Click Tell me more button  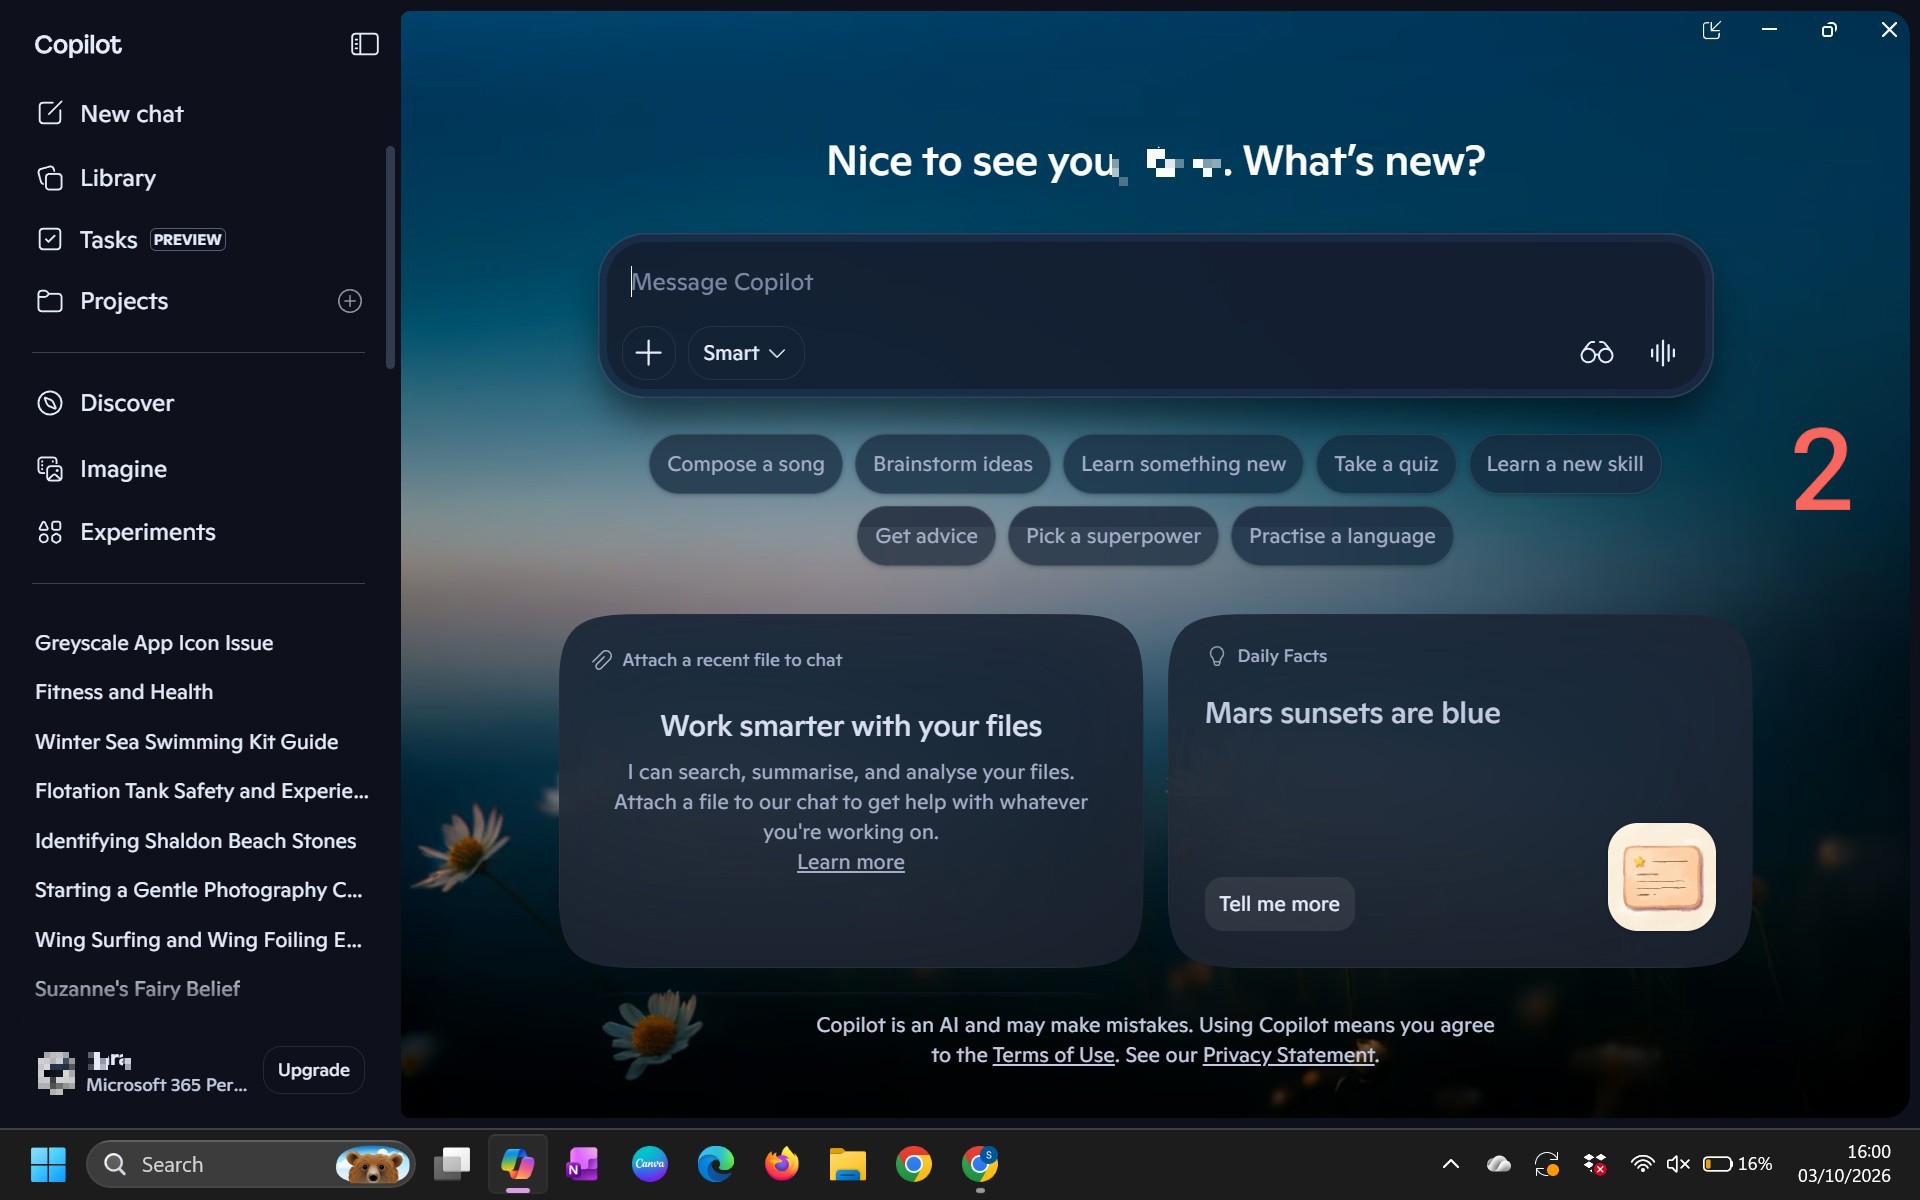tap(1279, 904)
